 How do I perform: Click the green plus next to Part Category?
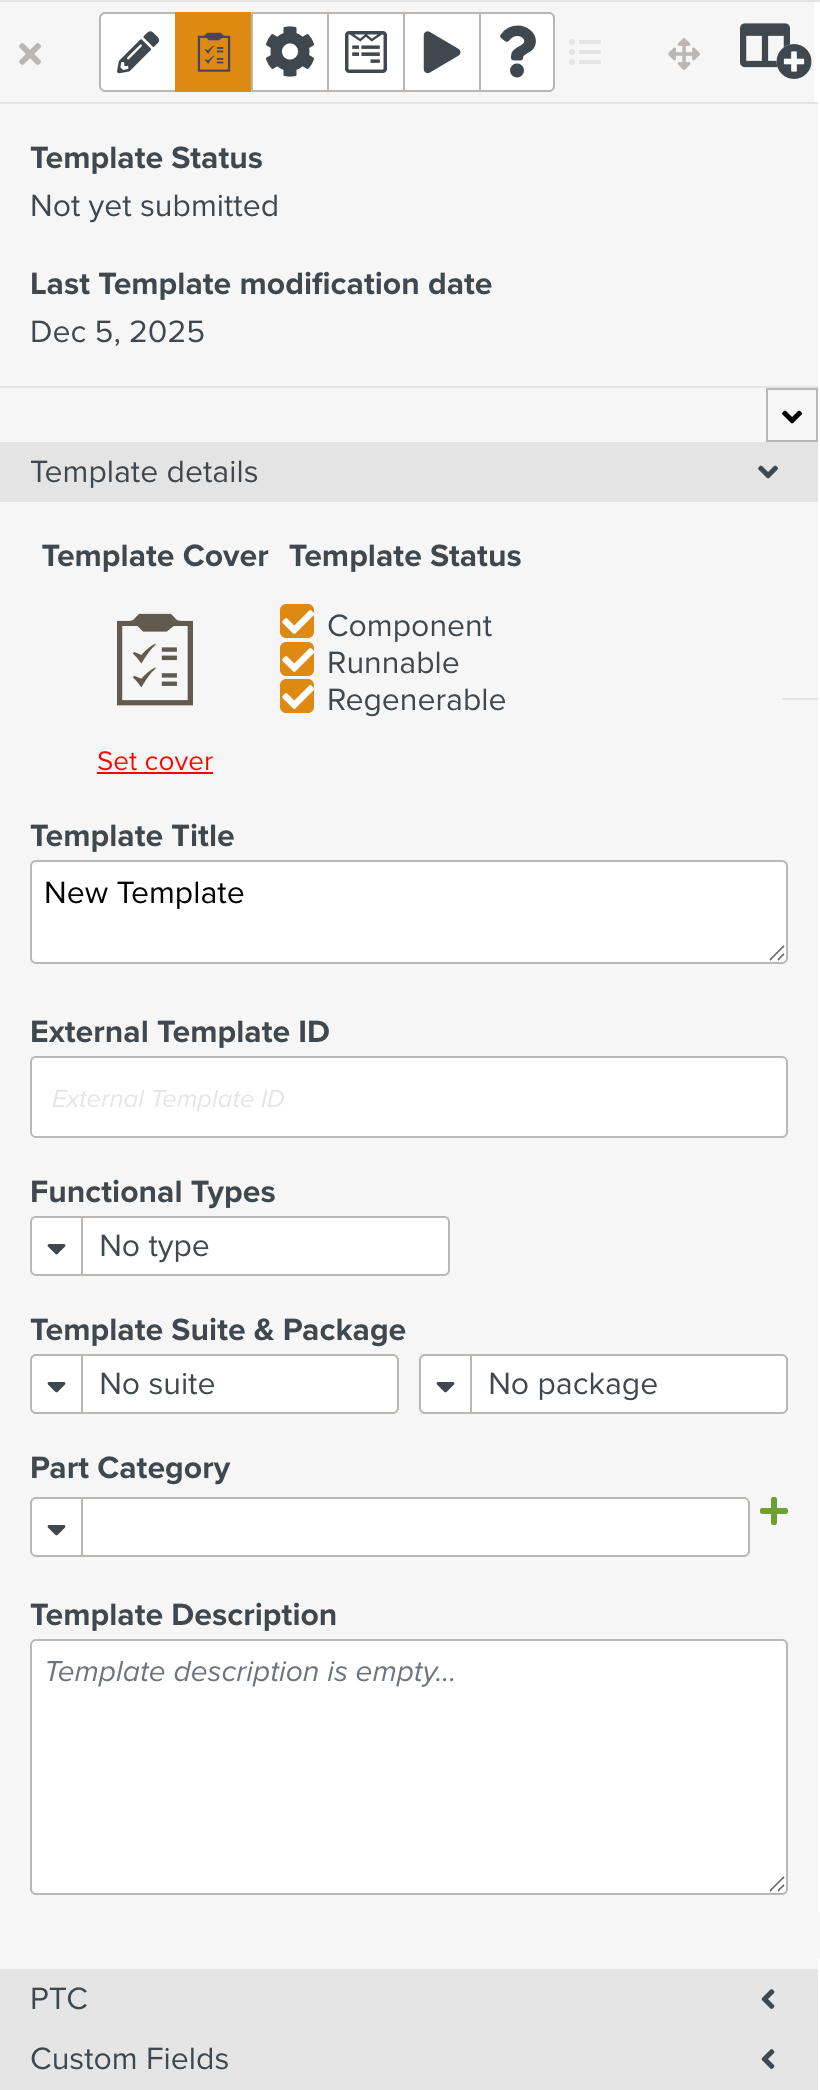[x=774, y=1511]
